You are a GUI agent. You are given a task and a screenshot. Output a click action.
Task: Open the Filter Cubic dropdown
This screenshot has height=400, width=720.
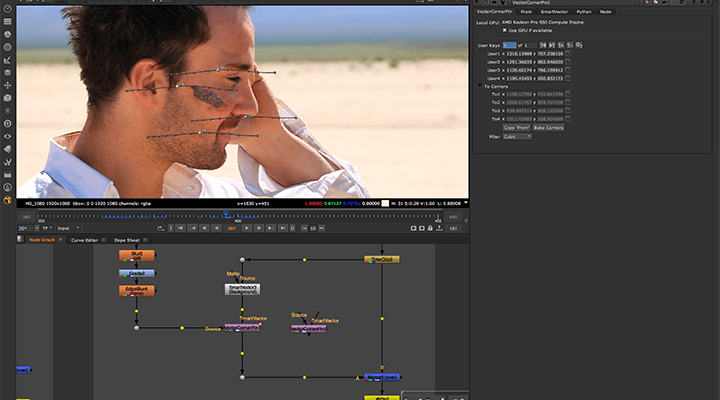point(517,137)
